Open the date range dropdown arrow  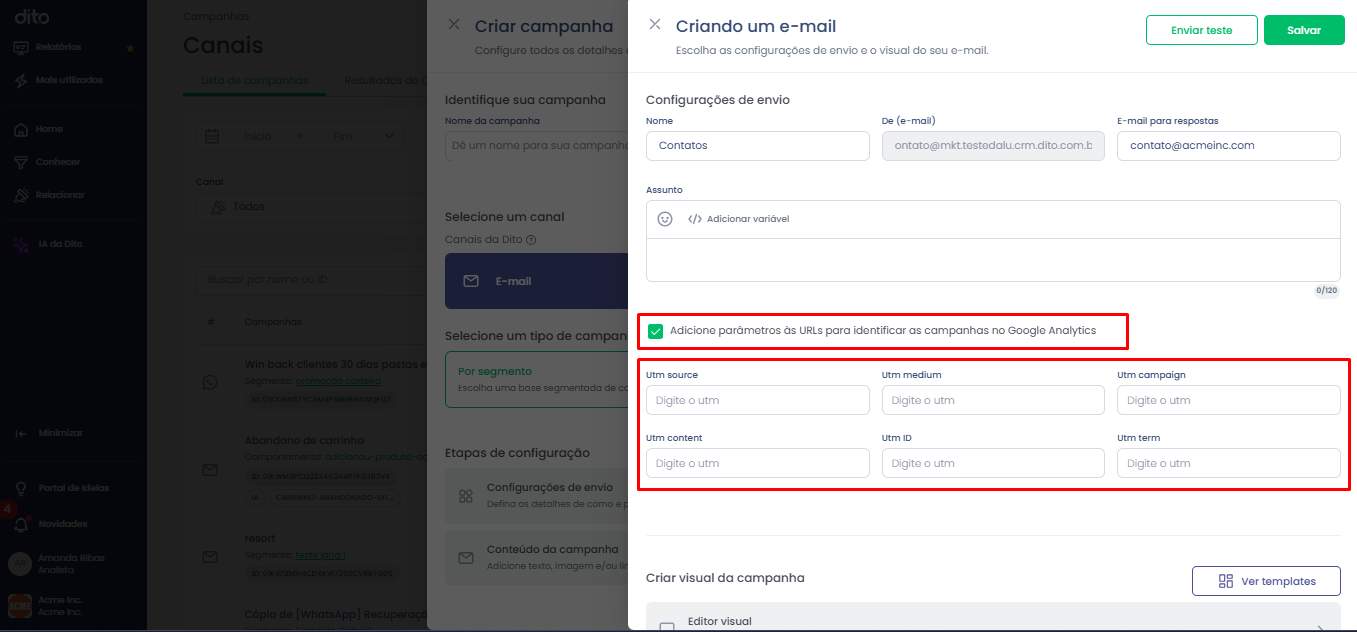click(x=389, y=136)
